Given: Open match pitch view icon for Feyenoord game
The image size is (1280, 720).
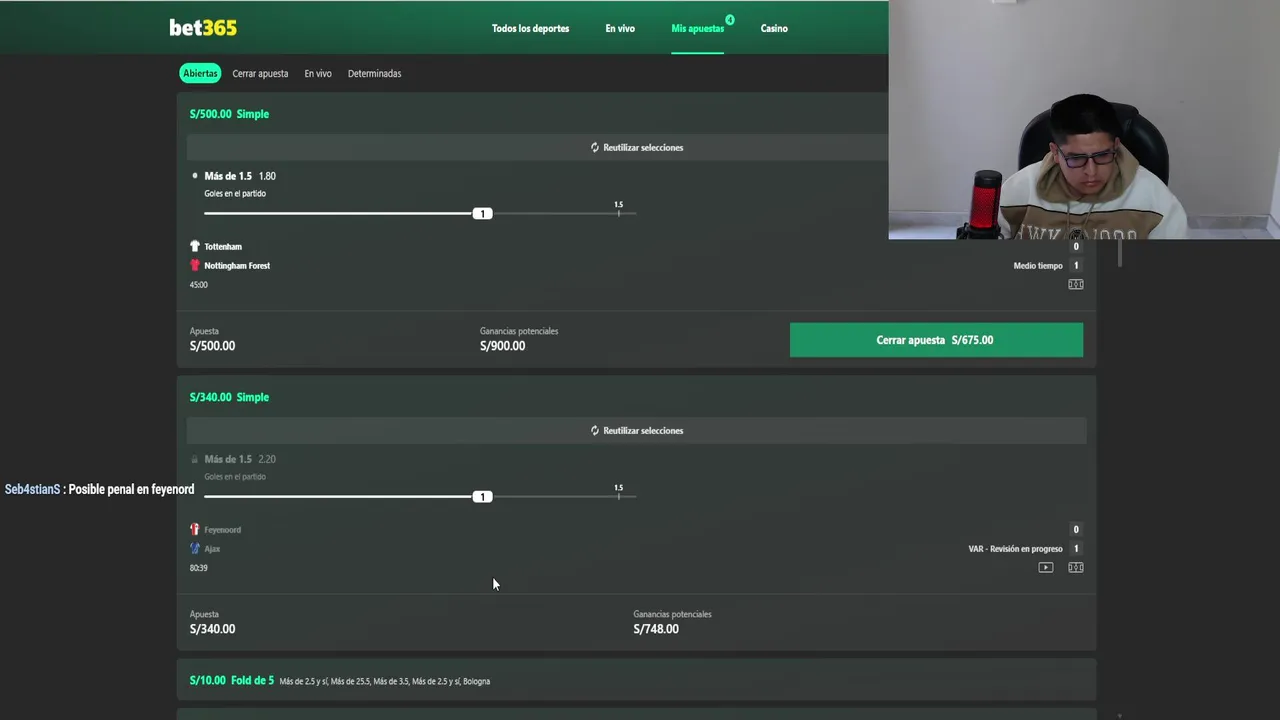Looking at the screenshot, I should point(1075,567).
